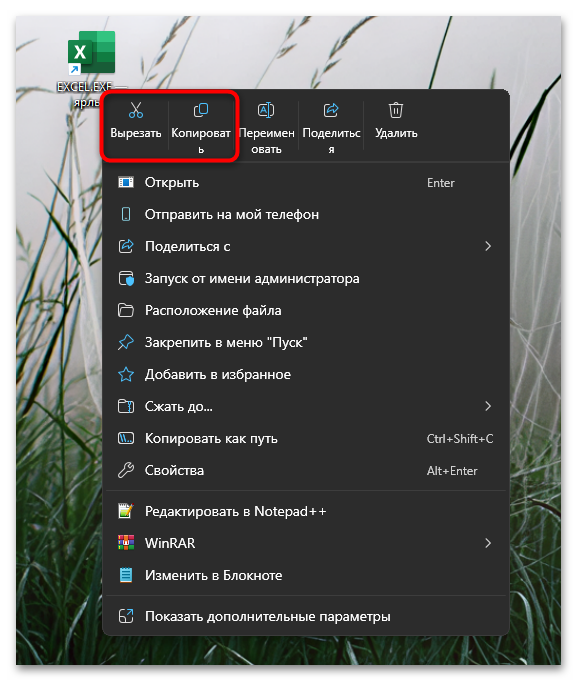Click the Копировать text label
The image size is (577, 681).
click(201, 141)
